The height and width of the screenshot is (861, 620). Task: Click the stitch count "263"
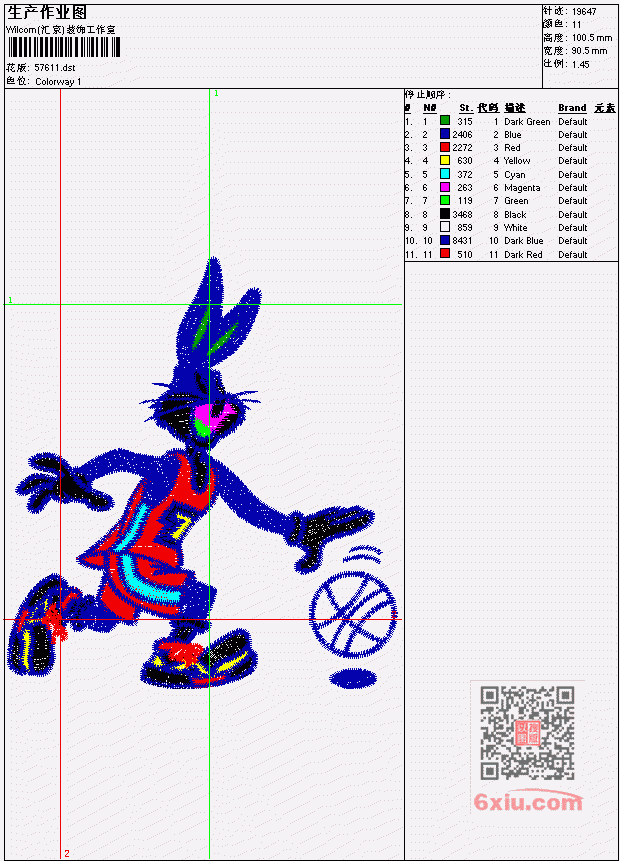click(x=465, y=188)
